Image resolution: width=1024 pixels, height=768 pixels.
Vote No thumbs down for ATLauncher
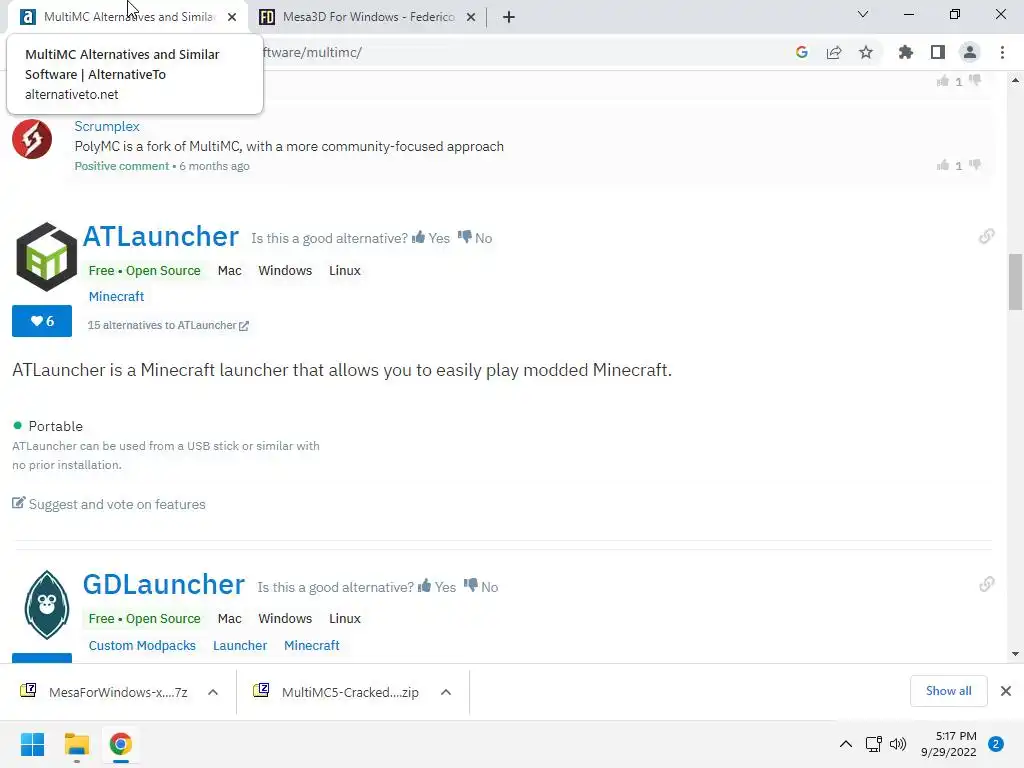[475, 238]
